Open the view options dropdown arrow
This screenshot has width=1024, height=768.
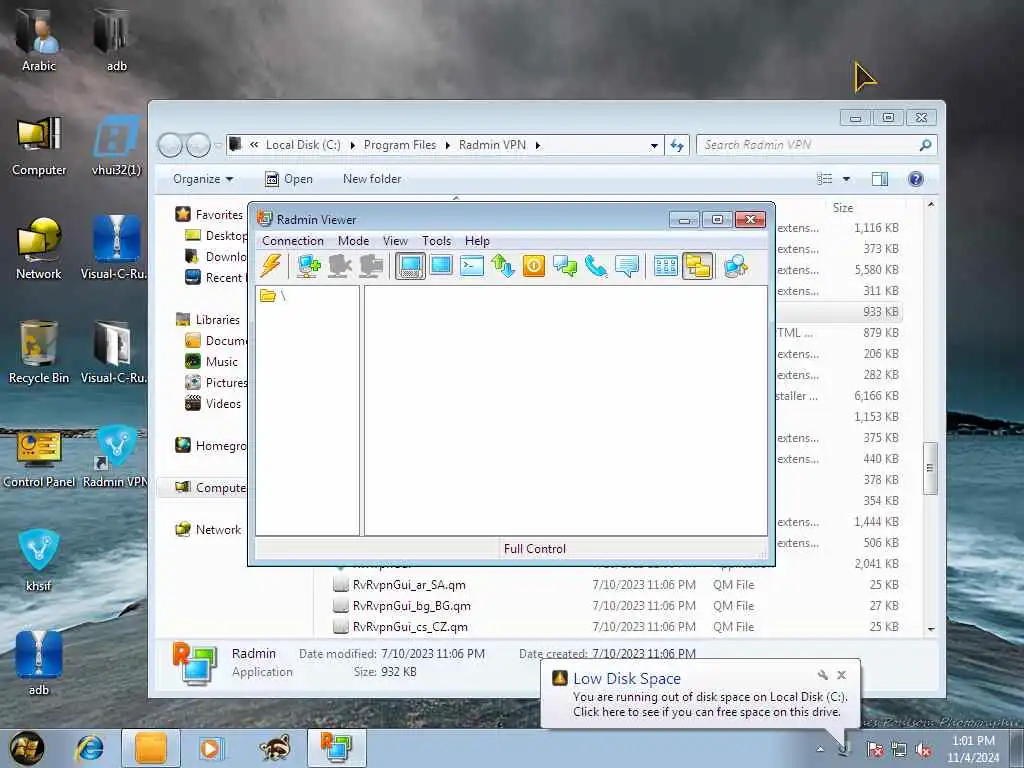coord(846,179)
